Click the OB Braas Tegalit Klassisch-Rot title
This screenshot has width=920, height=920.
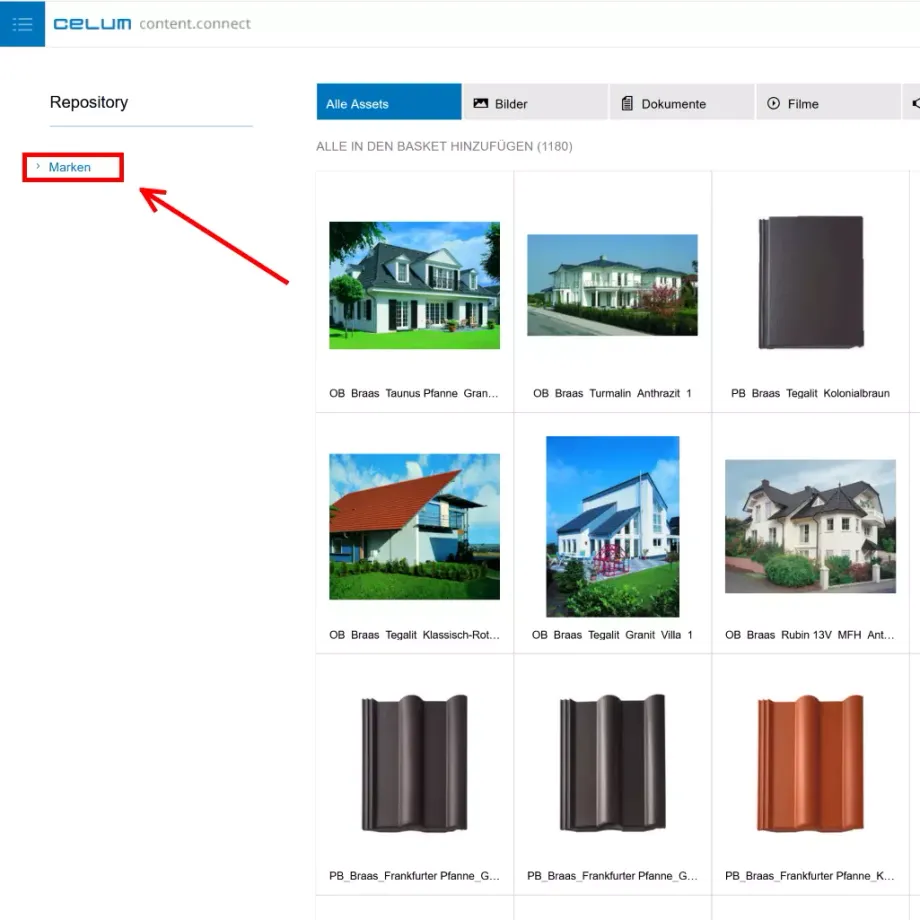414,635
